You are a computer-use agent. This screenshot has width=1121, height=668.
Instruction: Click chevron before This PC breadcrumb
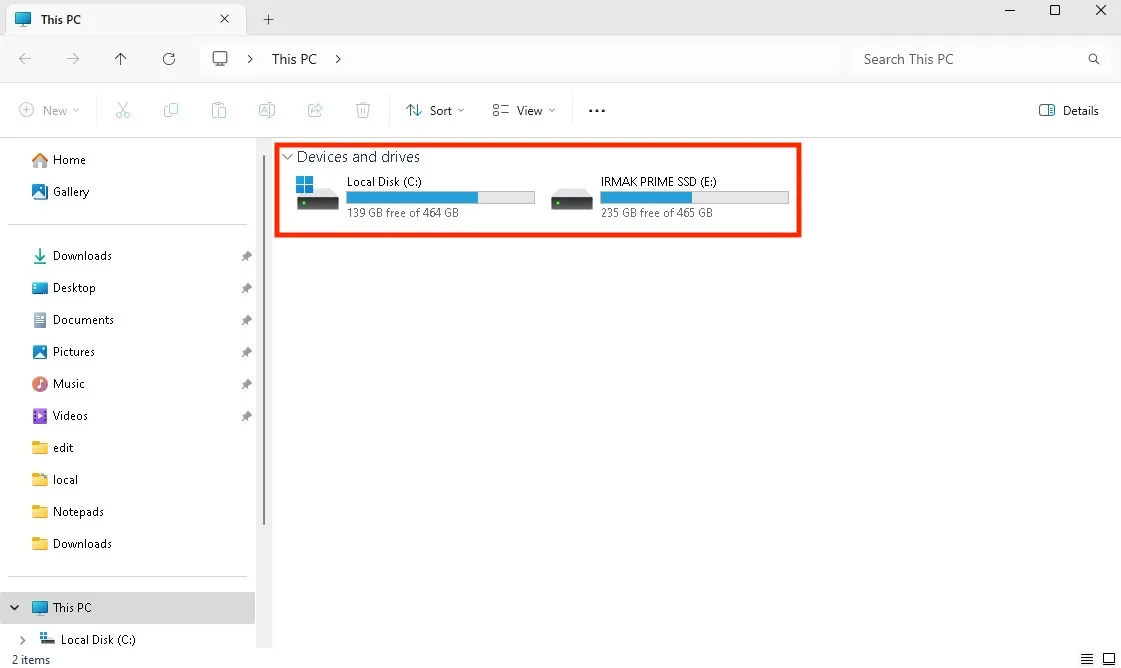(x=250, y=59)
